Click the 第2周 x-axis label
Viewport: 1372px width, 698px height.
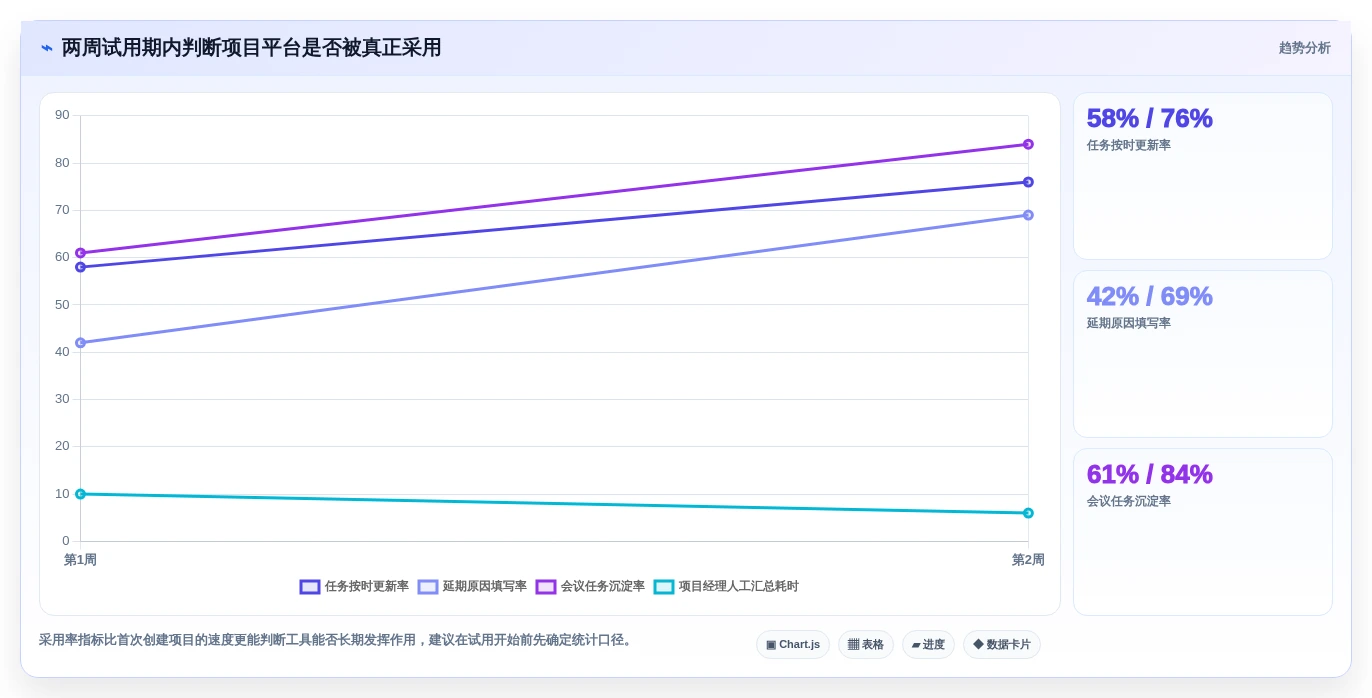pyautogui.click(x=1028, y=560)
